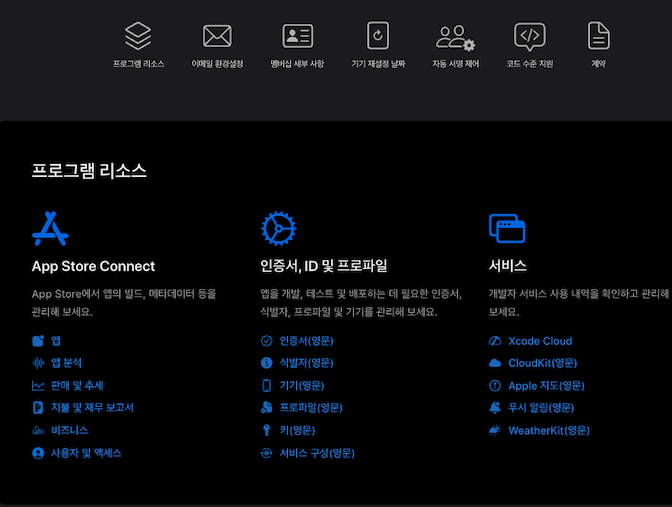Open the 자동 서명 제어 people-gear icon
The image size is (672, 507).
[456, 38]
